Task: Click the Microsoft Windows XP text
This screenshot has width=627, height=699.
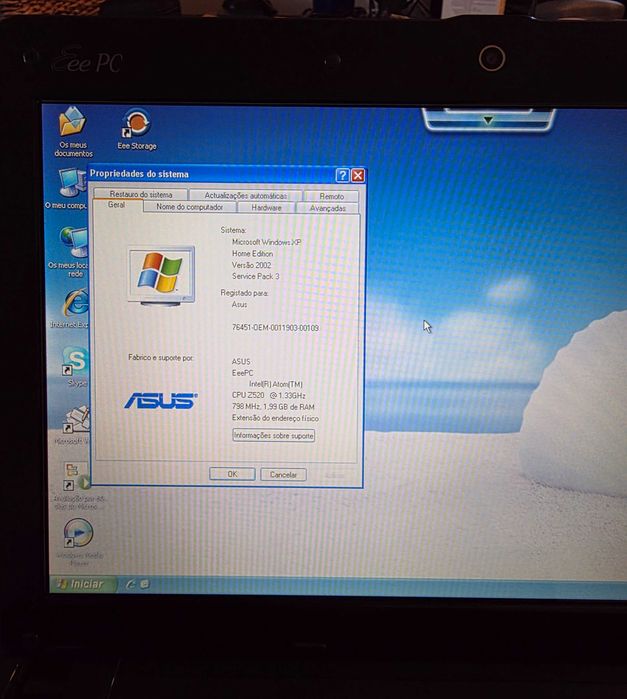Action: pos(266,242)
